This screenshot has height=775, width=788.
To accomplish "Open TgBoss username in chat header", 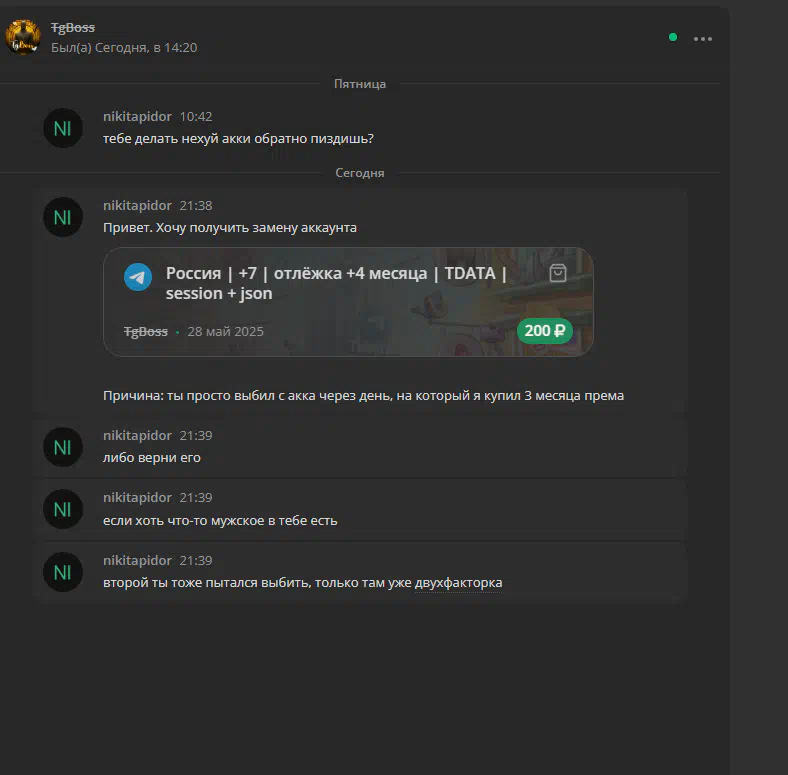I will (x=73, y=28).
